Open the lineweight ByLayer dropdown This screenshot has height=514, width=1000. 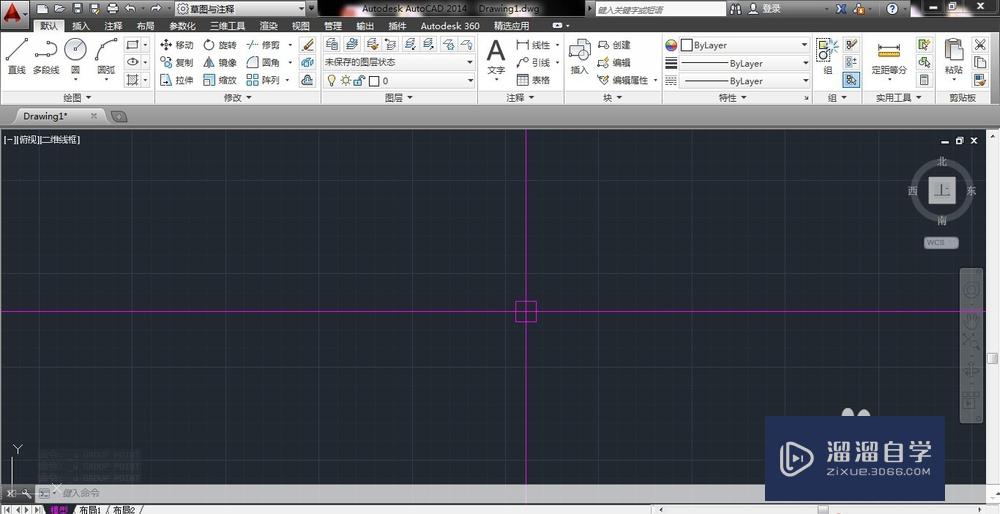pos(745,63)
